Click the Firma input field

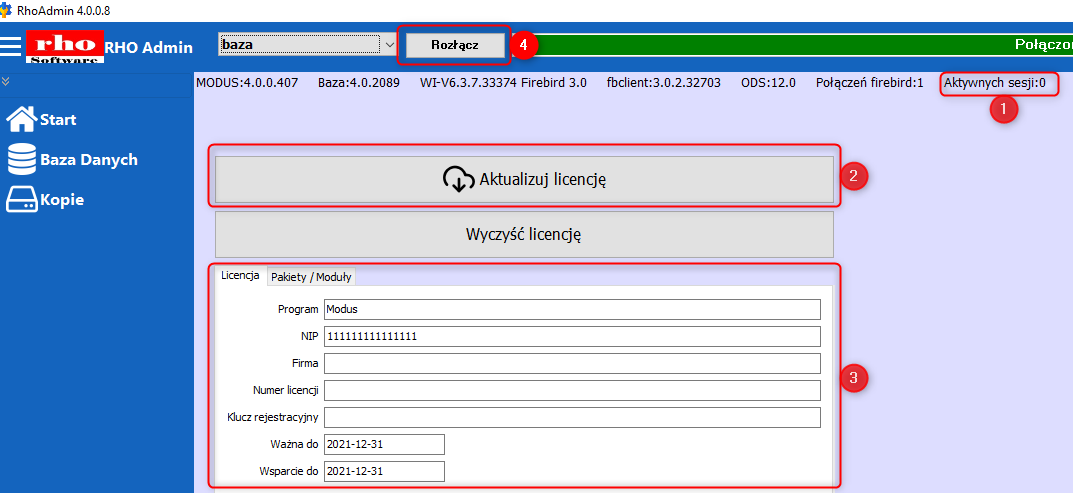pyautogui.click(x=572, y=364)
